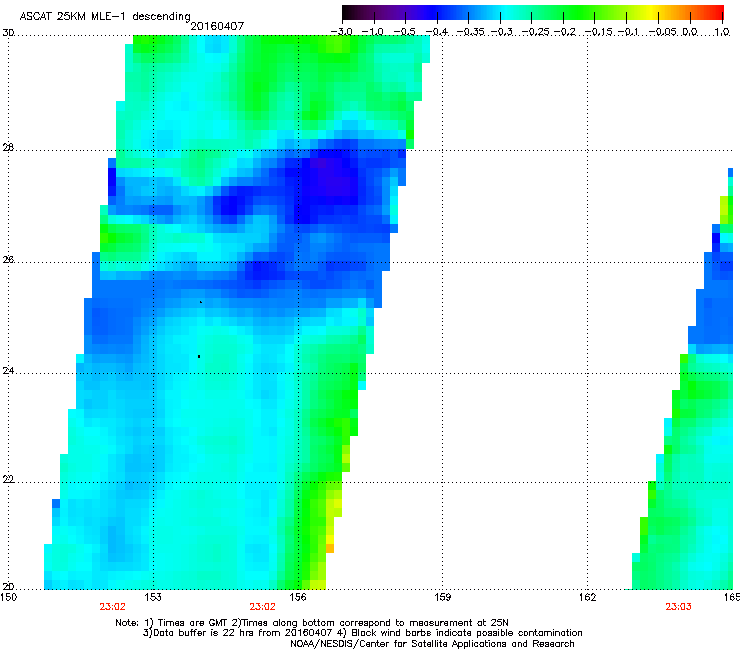Click the latitude 28 axis label
740x650 pixels.
(x=8, y=148)
